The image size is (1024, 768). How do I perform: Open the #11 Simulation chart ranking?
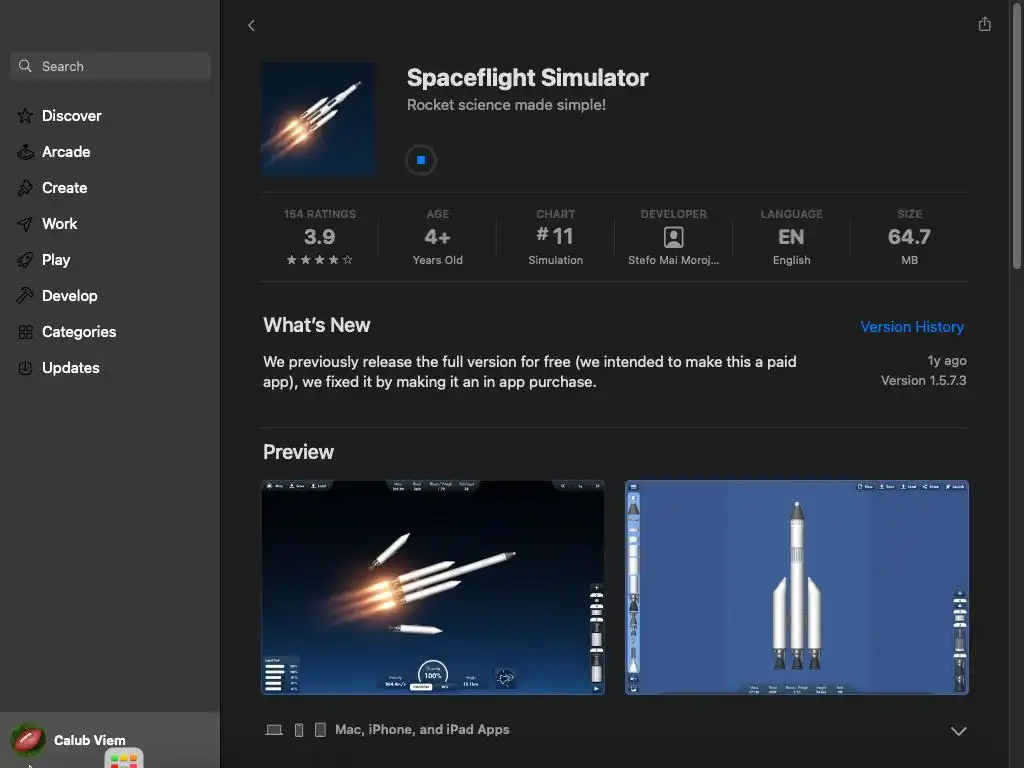tap(555, 236)
